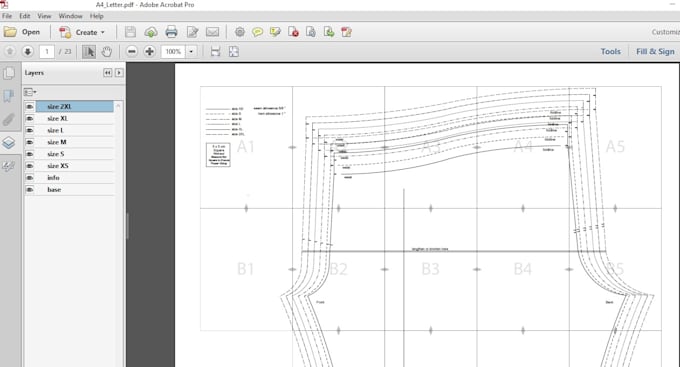This screenshot has width=680, height=367.
Task: Open the Fill & Sign pane
Action: (x=655, y=52)
